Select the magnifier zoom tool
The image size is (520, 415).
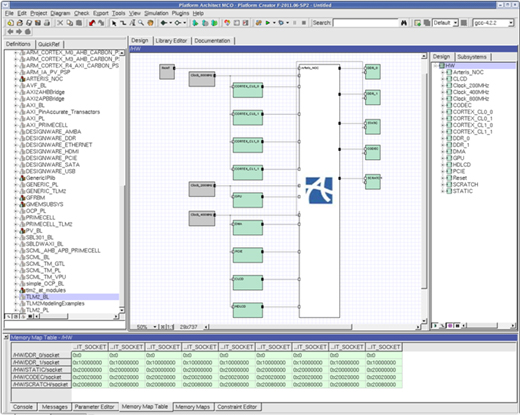pyautogui.click(x=141, y=23)
